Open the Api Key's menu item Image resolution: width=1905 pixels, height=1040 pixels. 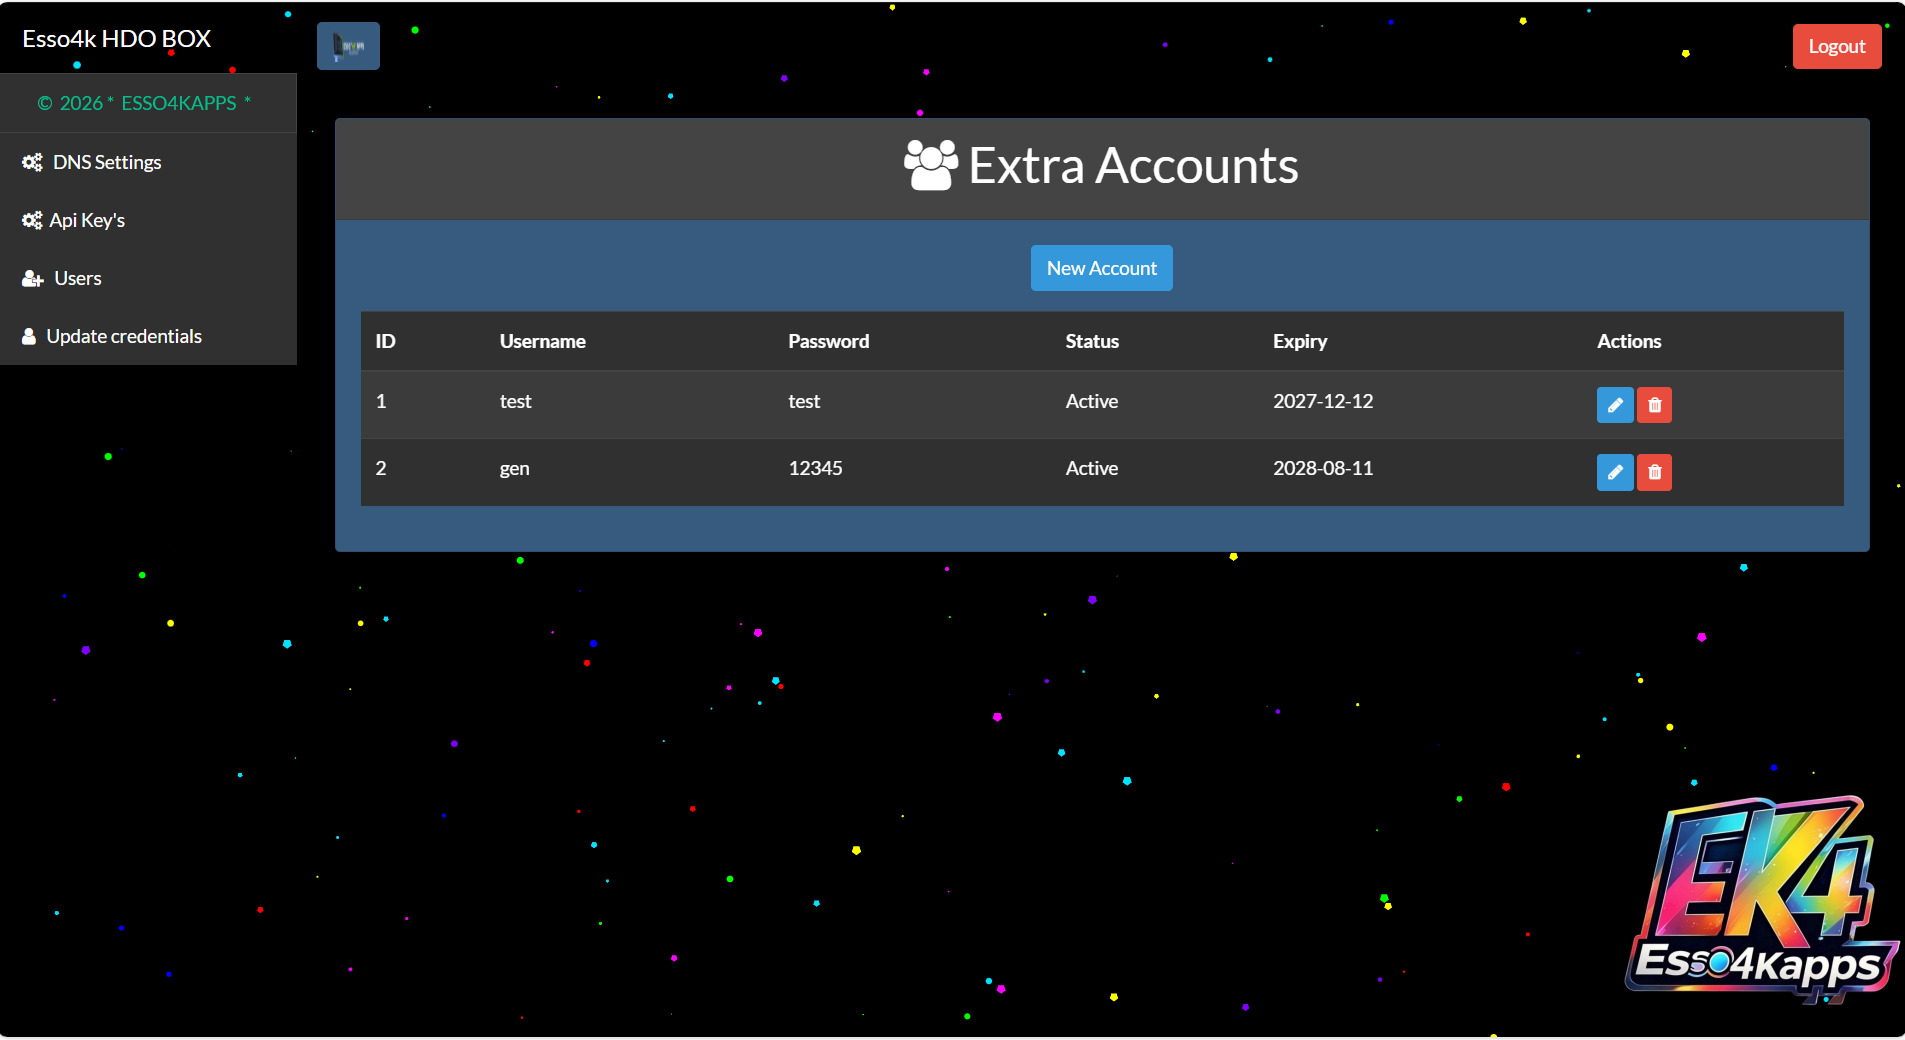coord(87,220)
